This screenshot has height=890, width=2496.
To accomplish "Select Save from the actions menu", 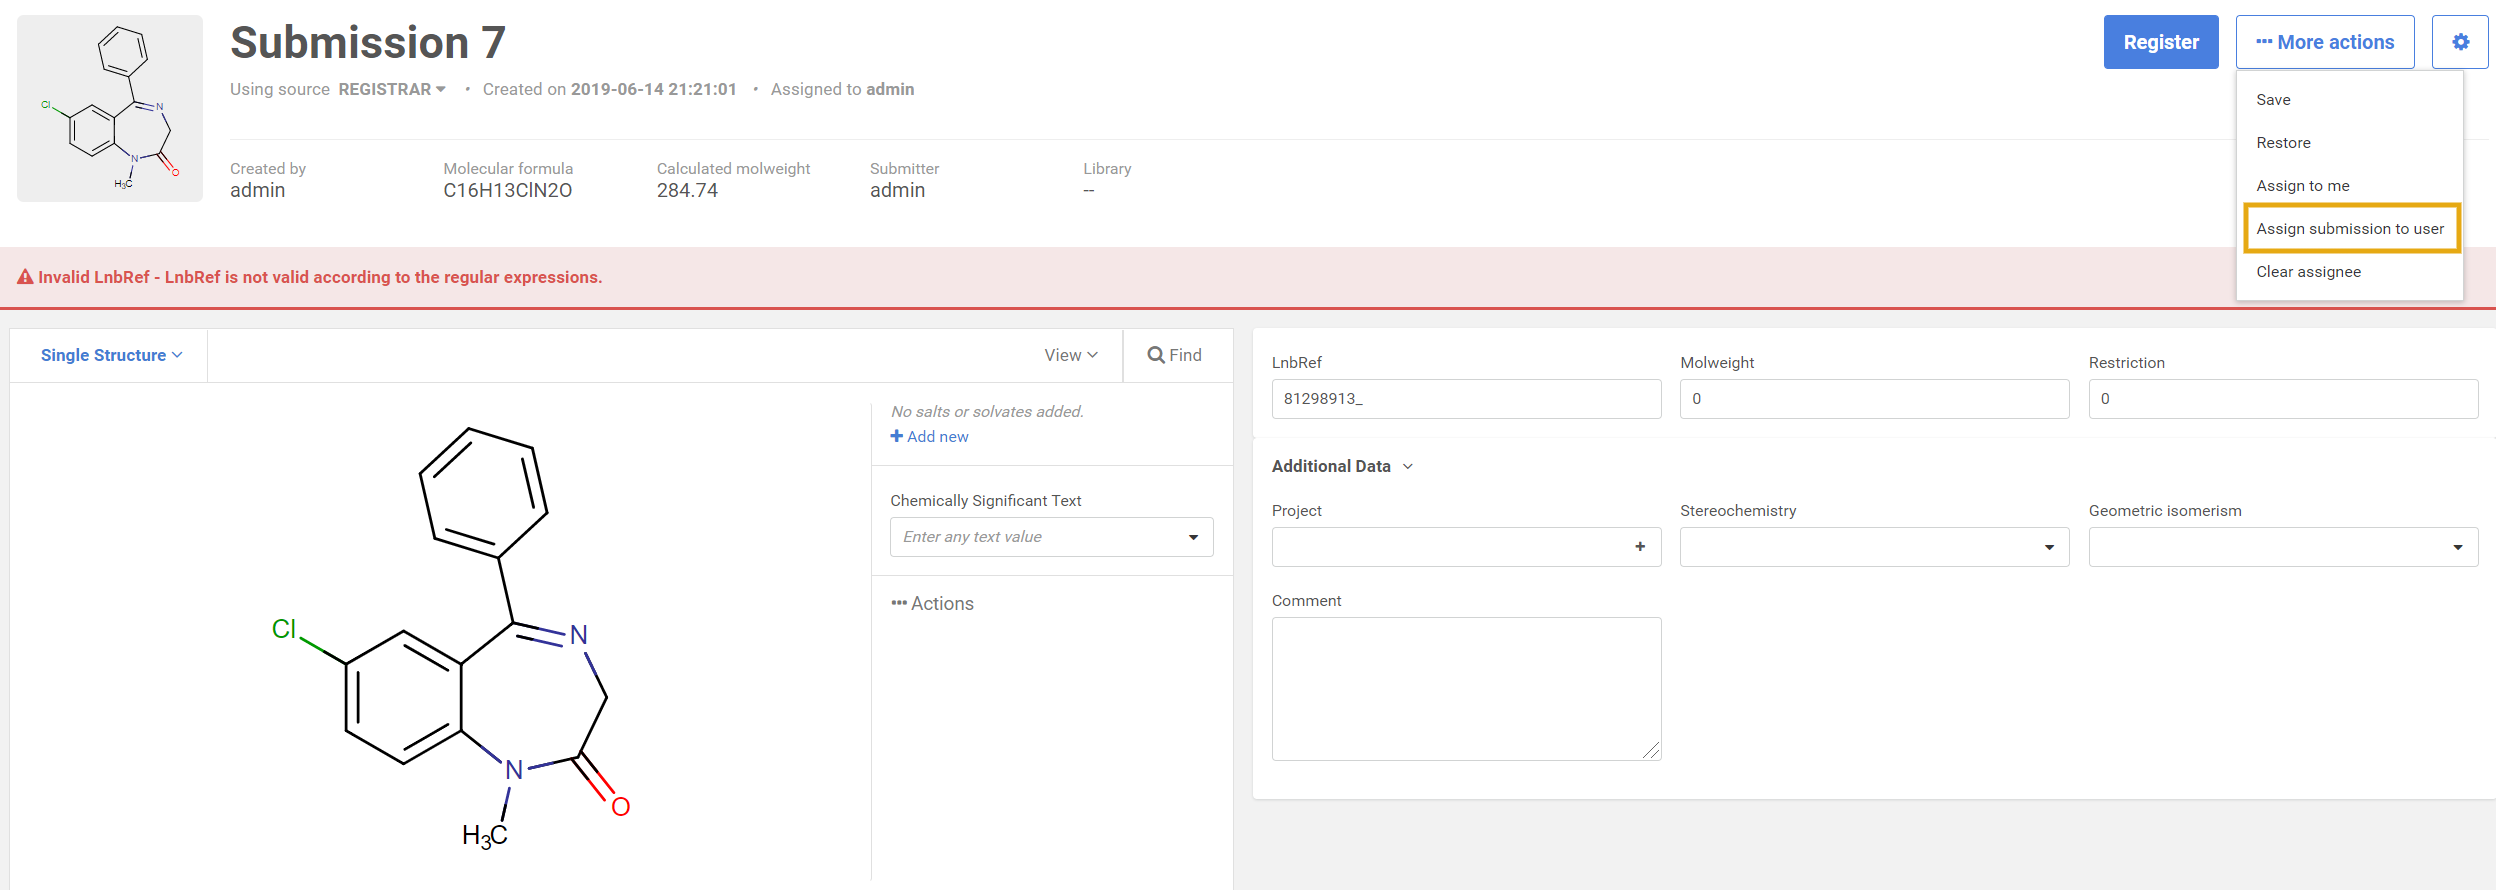I will click(2273, 100).
